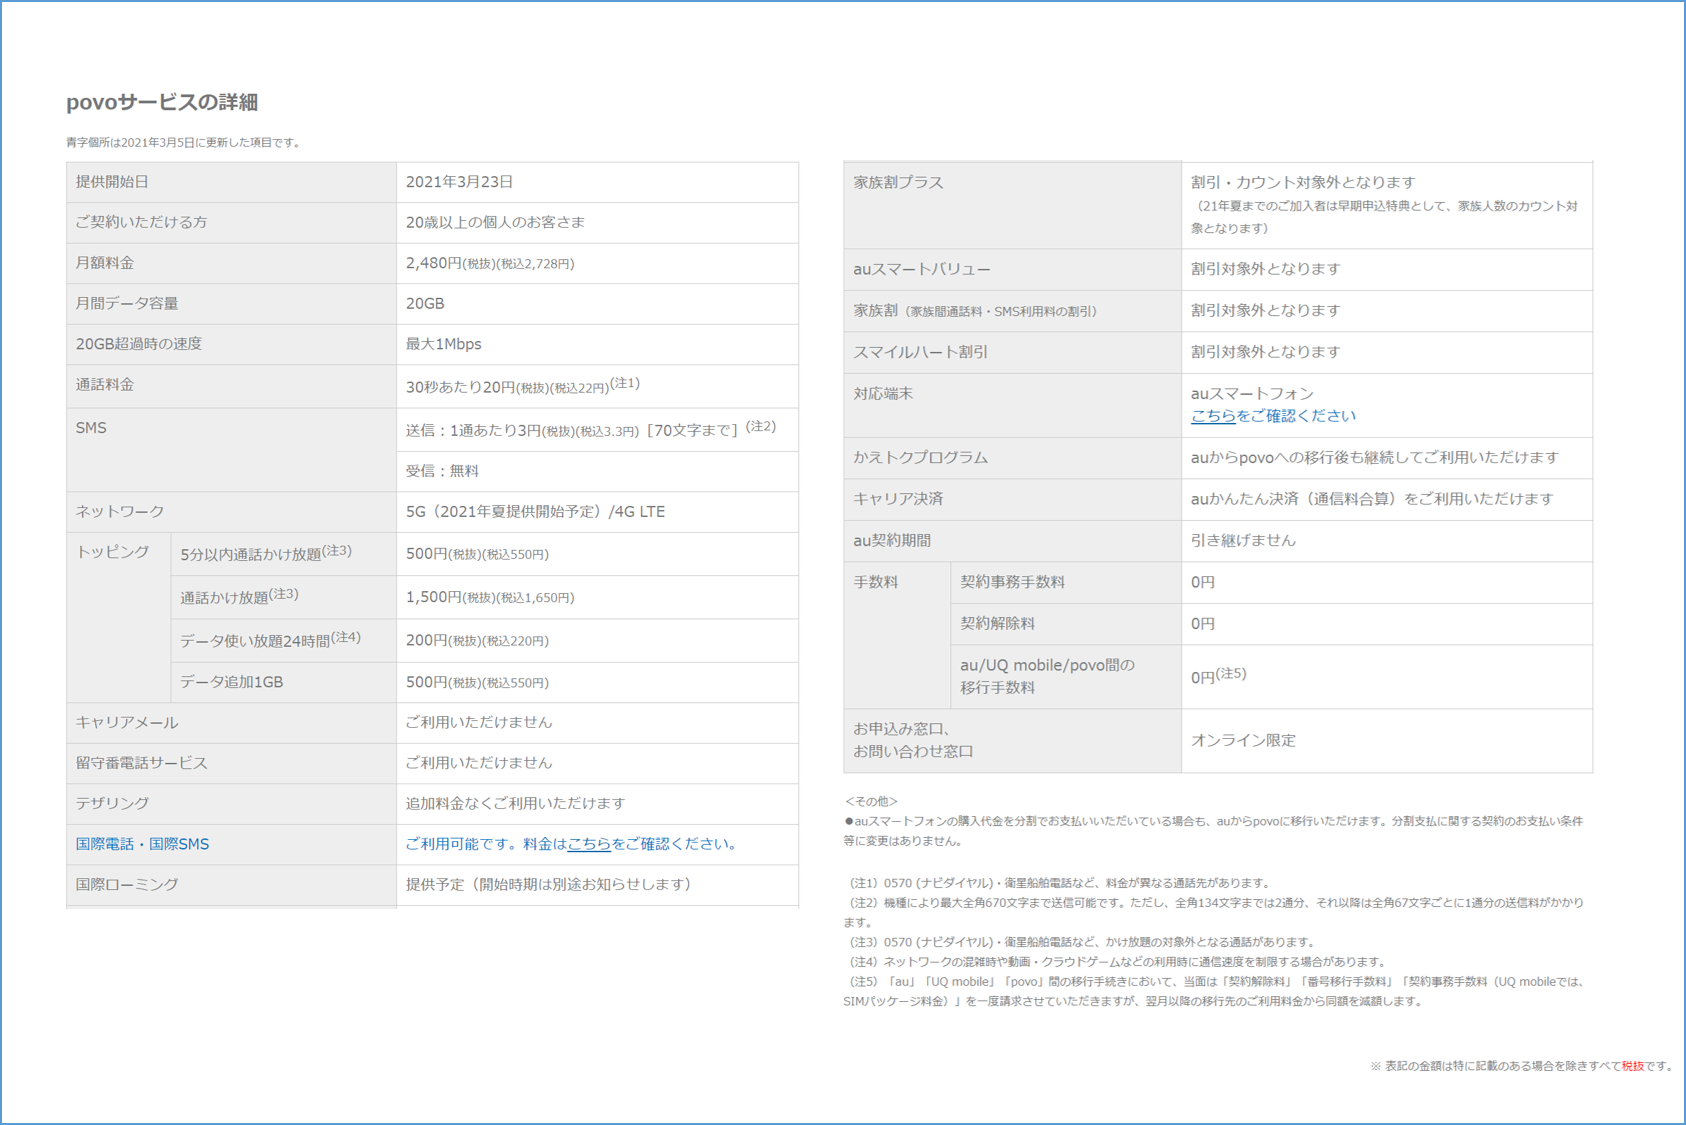Image resolution: width=1686 pixels, height=1125 pixels.
Task: Select the 最大1Mbps value
Action: coord(443,344)
